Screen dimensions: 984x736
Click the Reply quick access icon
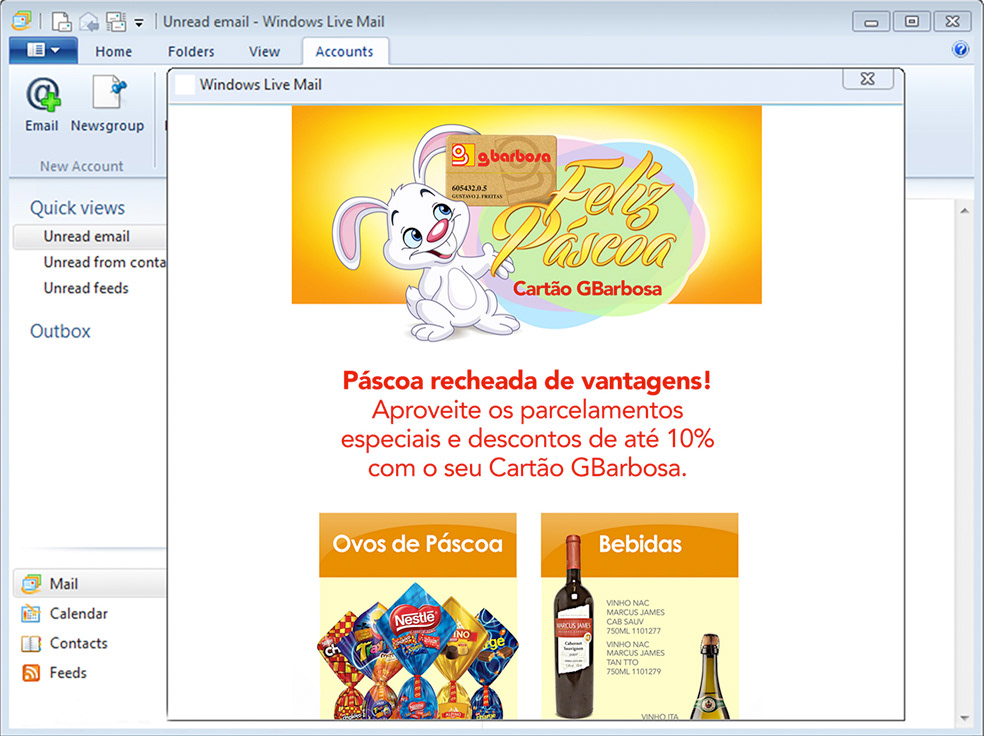(89, 22)
